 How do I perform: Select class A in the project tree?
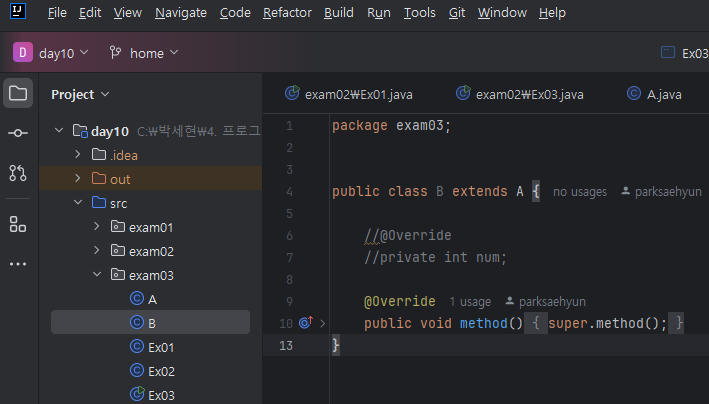(x=150, y=299)
